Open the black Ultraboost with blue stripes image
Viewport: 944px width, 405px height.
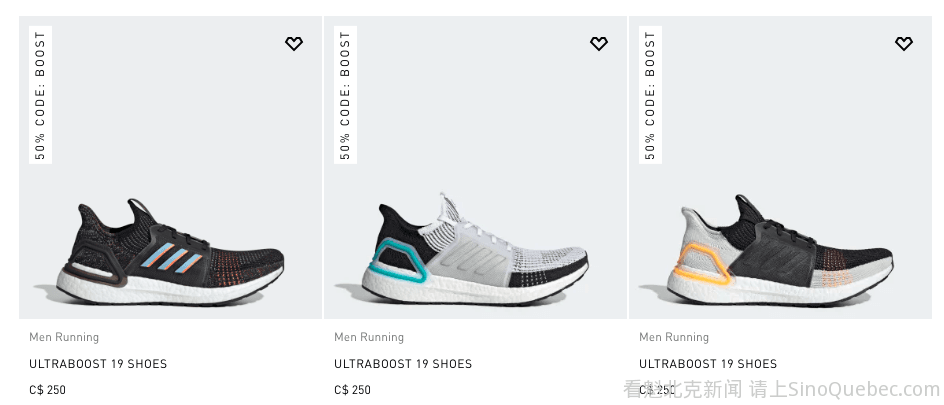point(170,250)
